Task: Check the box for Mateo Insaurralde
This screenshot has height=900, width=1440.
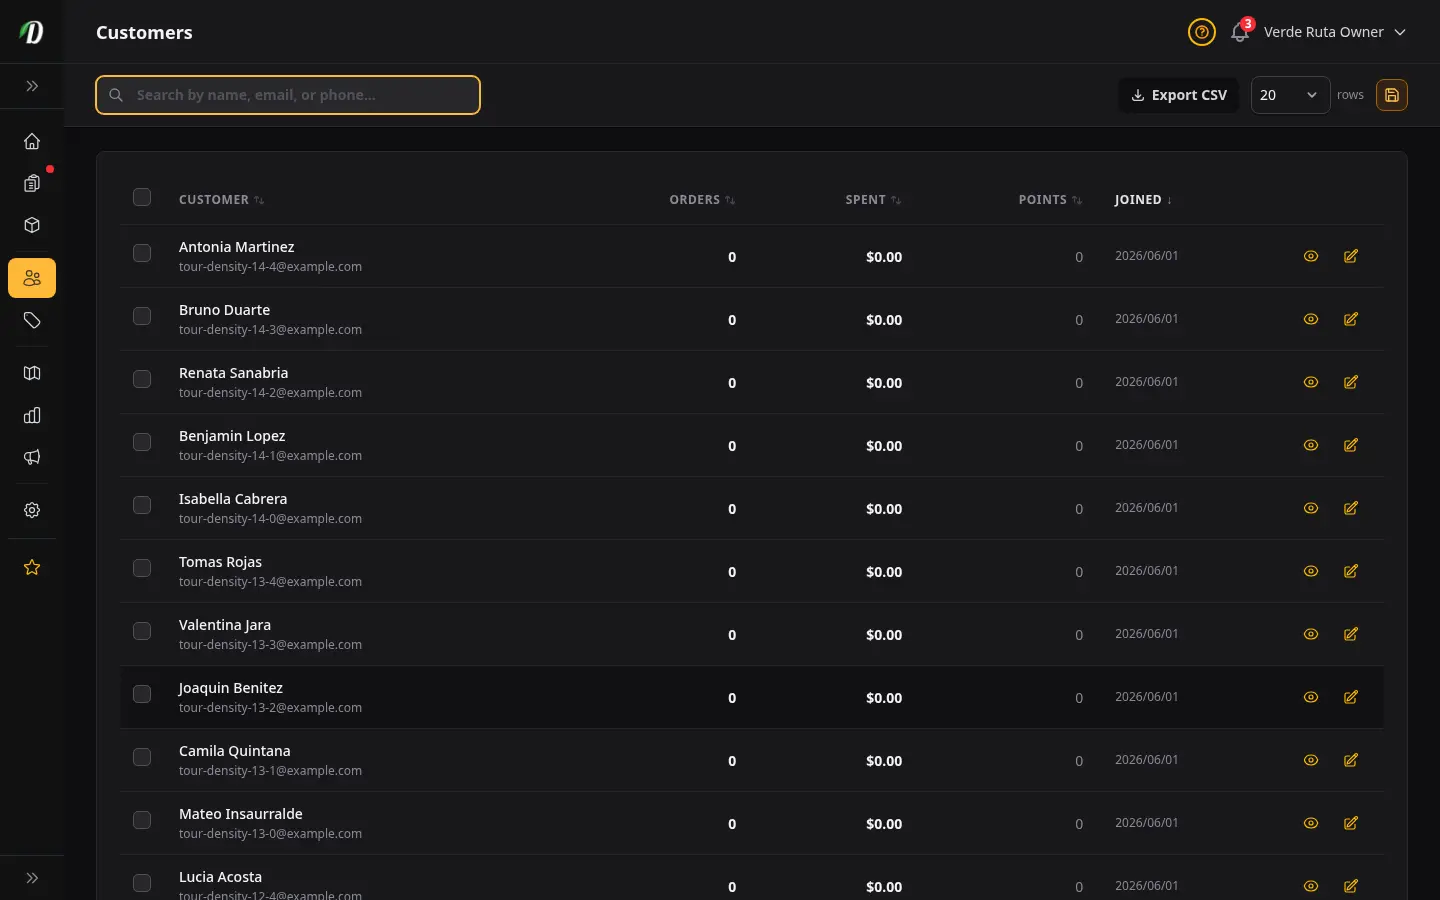Action: (142, 820)
